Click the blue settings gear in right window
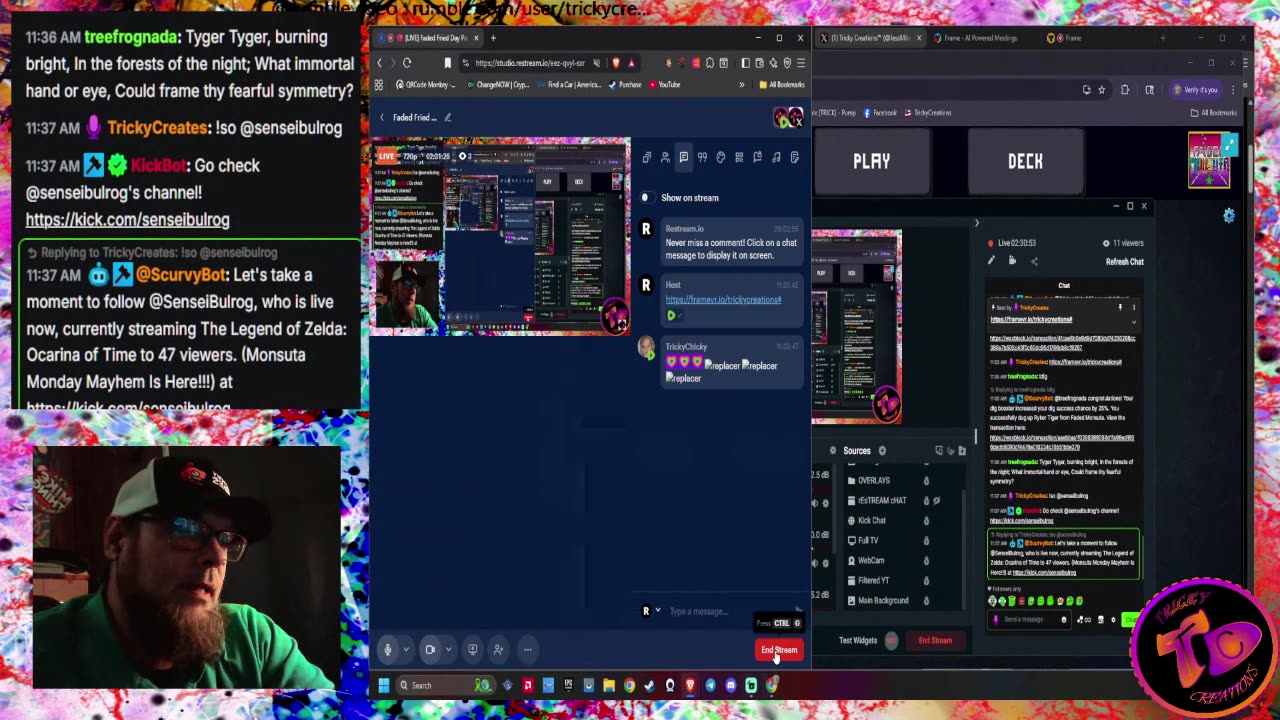This screenshot has height=720, width=1280. pyautogui.click(x=1229, y=215)
